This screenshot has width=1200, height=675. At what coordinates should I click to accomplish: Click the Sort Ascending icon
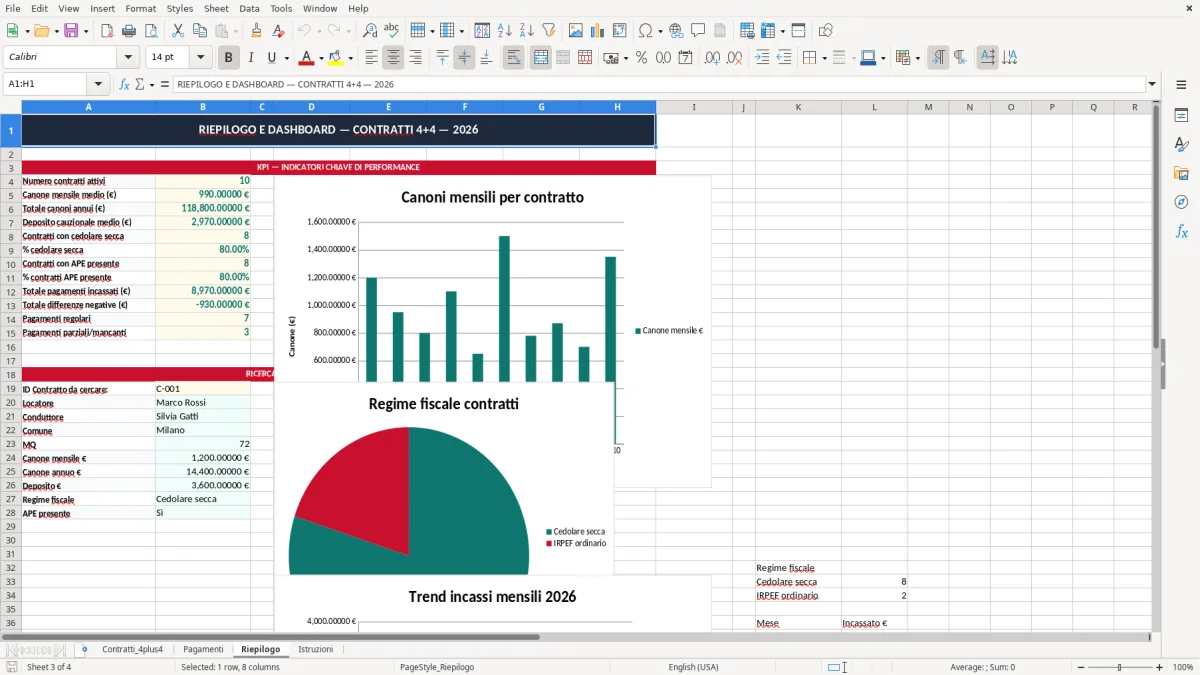(x=505, y=31)
